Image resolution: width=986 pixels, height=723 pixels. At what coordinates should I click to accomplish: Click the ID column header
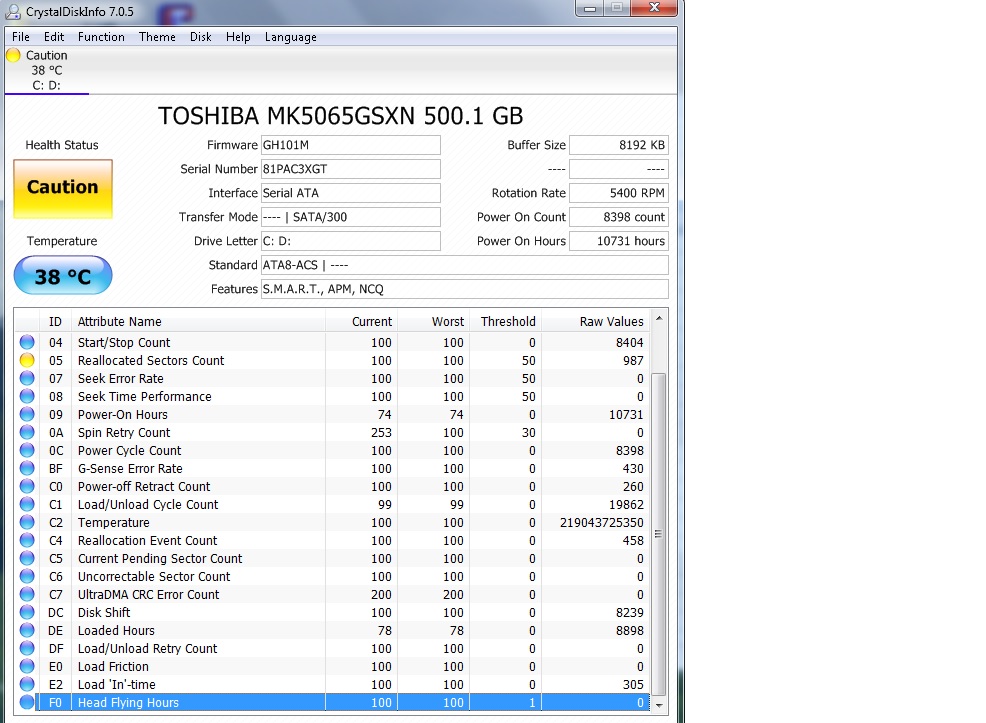click(x=55, y=321)
